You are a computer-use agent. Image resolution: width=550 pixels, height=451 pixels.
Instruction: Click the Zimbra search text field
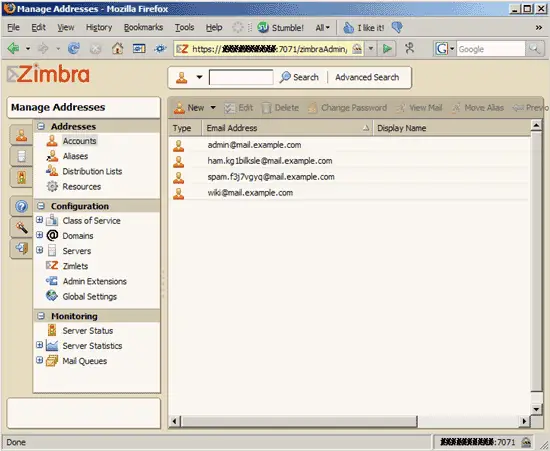pyautogui.click(x=241, y=77)
